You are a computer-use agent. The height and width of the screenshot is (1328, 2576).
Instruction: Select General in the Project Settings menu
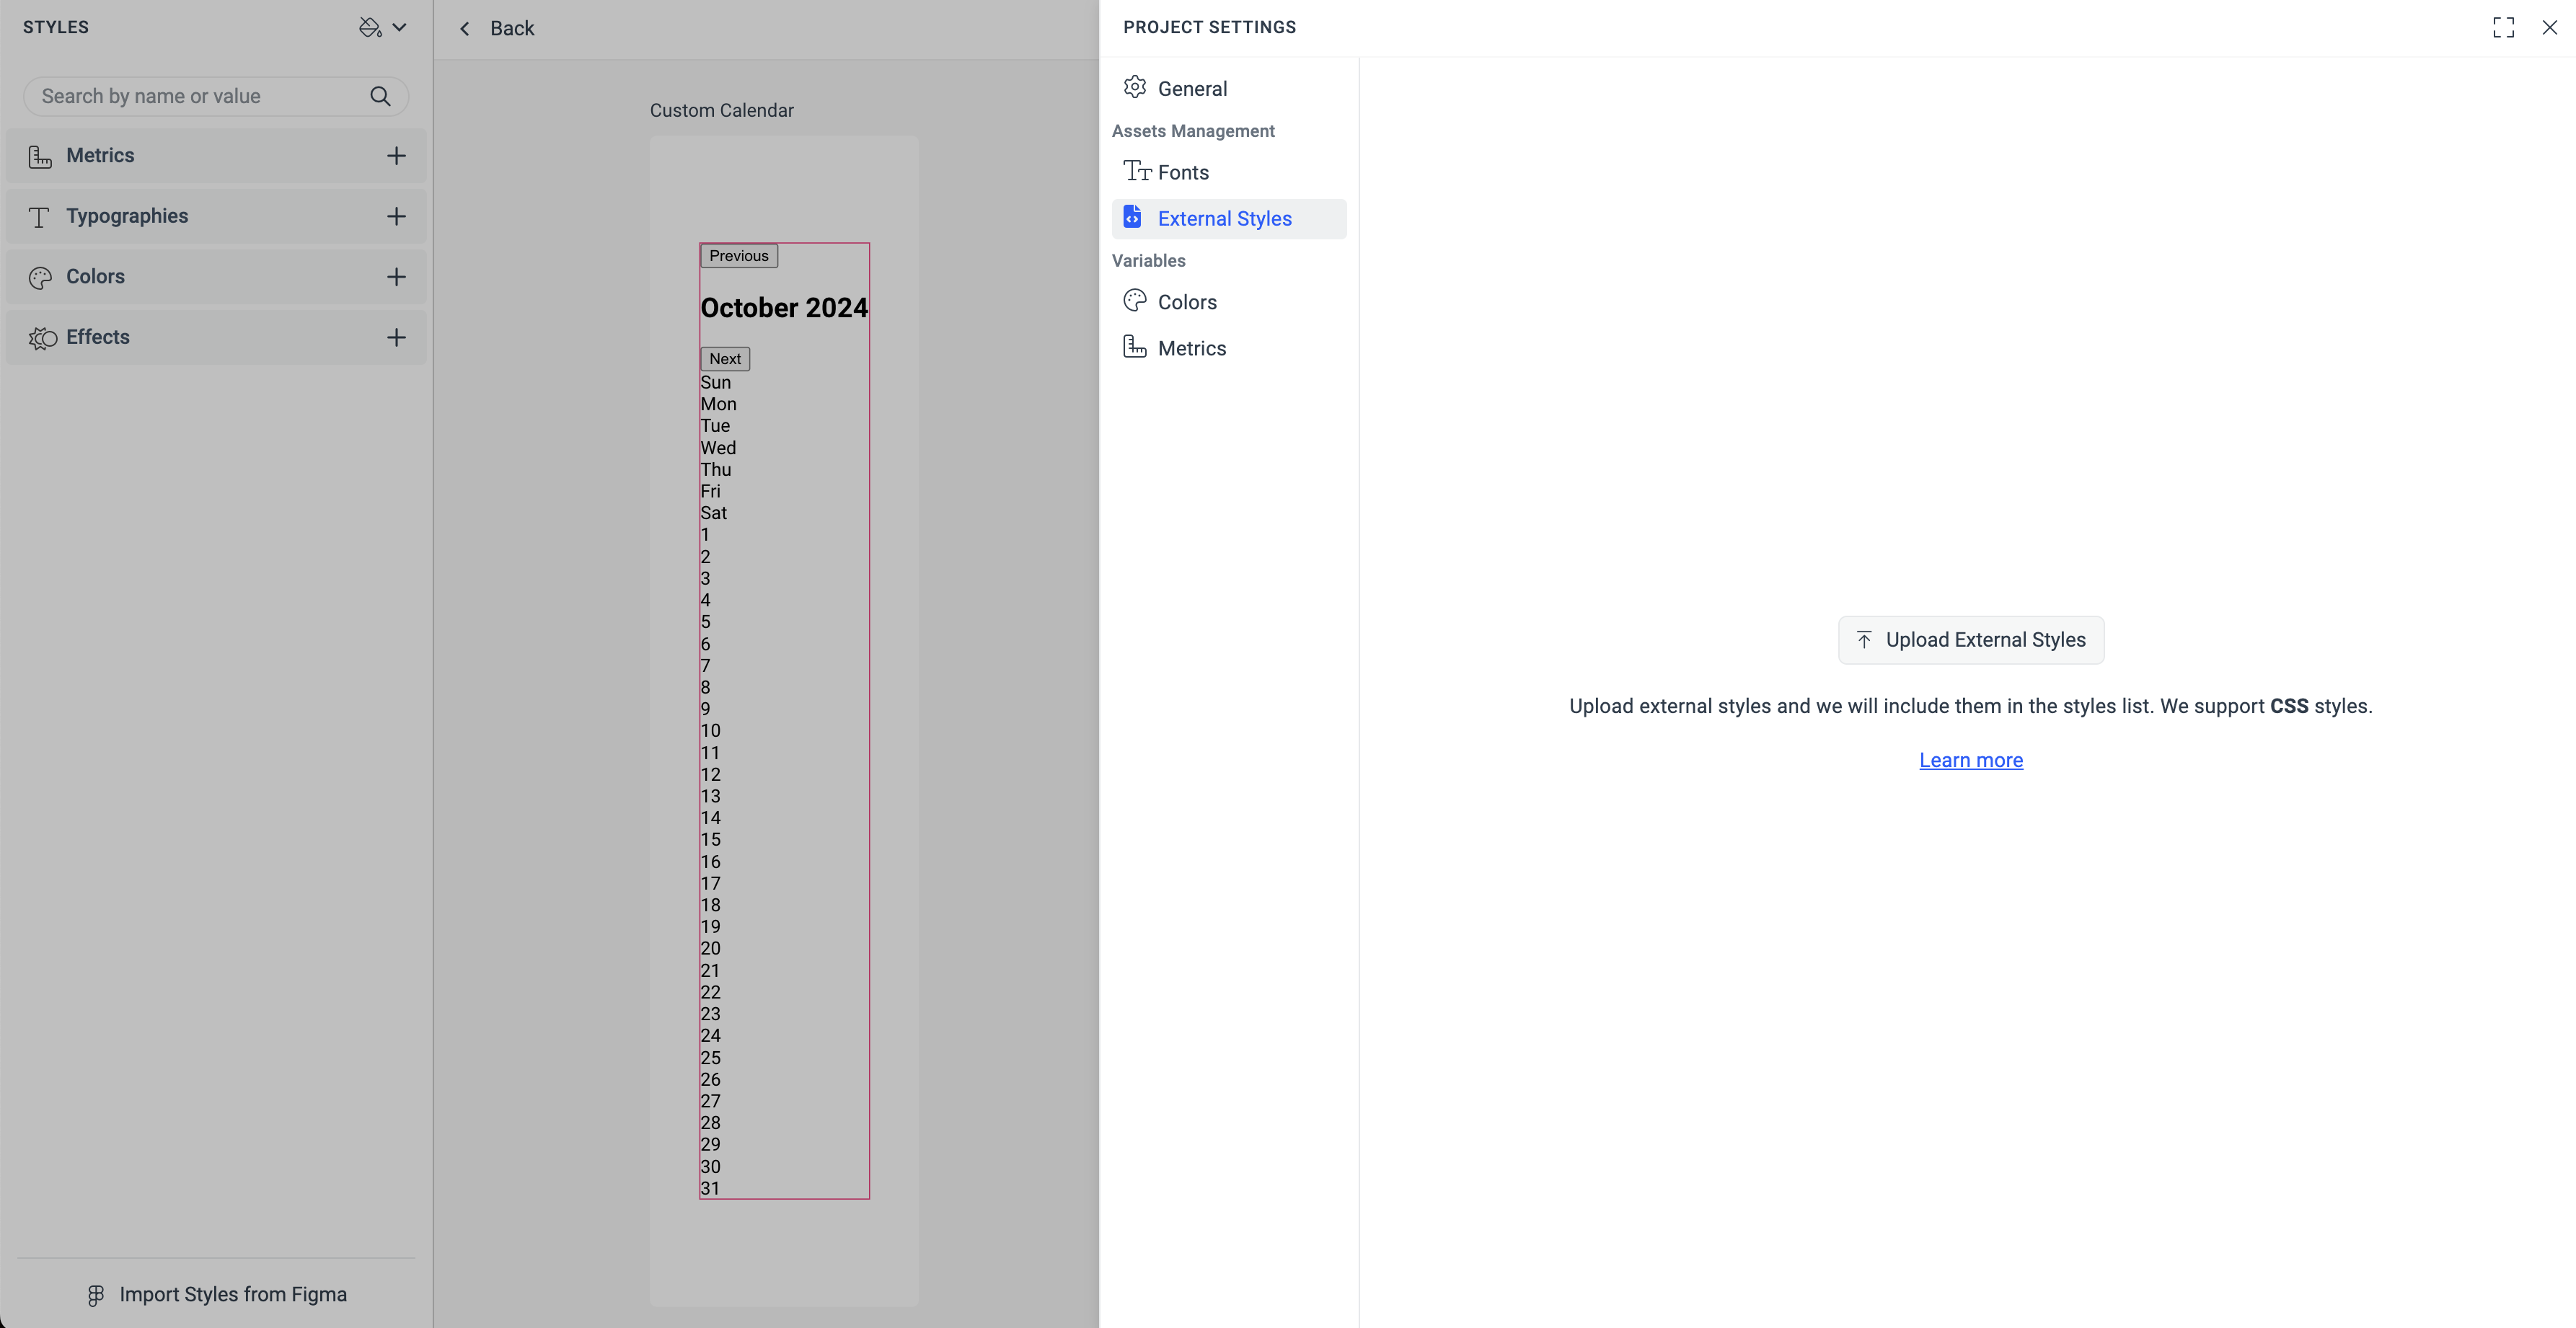pos(1192,88)
